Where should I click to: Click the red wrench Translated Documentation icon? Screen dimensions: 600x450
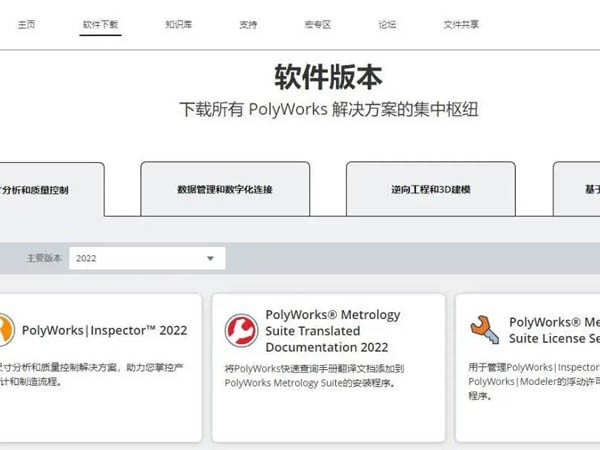coord(241,330)
